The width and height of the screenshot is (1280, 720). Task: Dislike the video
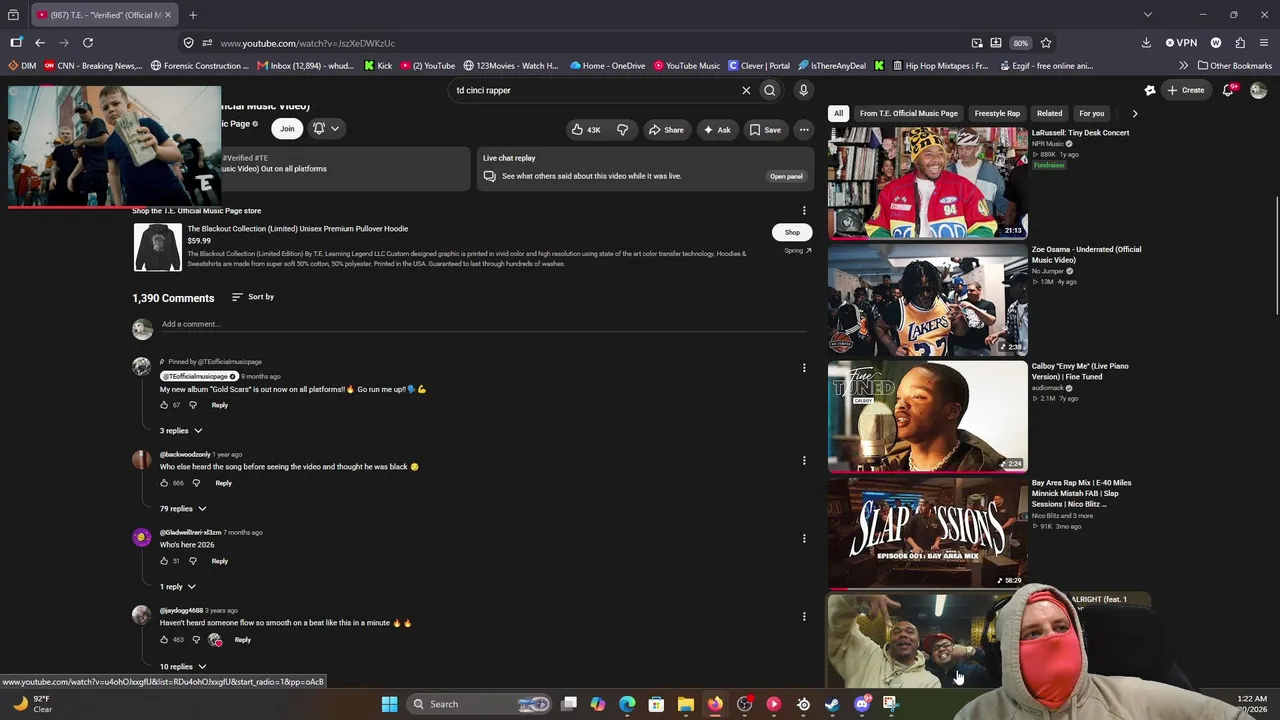point(622,129)
